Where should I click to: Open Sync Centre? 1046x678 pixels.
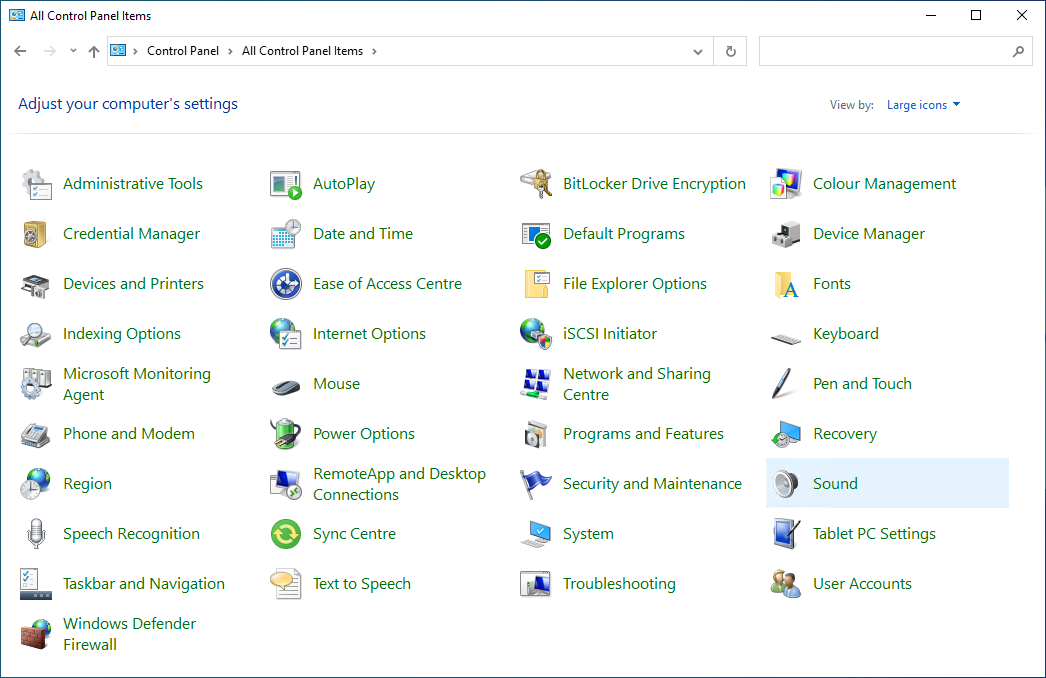pyautogui.click(x=355, y=533)
